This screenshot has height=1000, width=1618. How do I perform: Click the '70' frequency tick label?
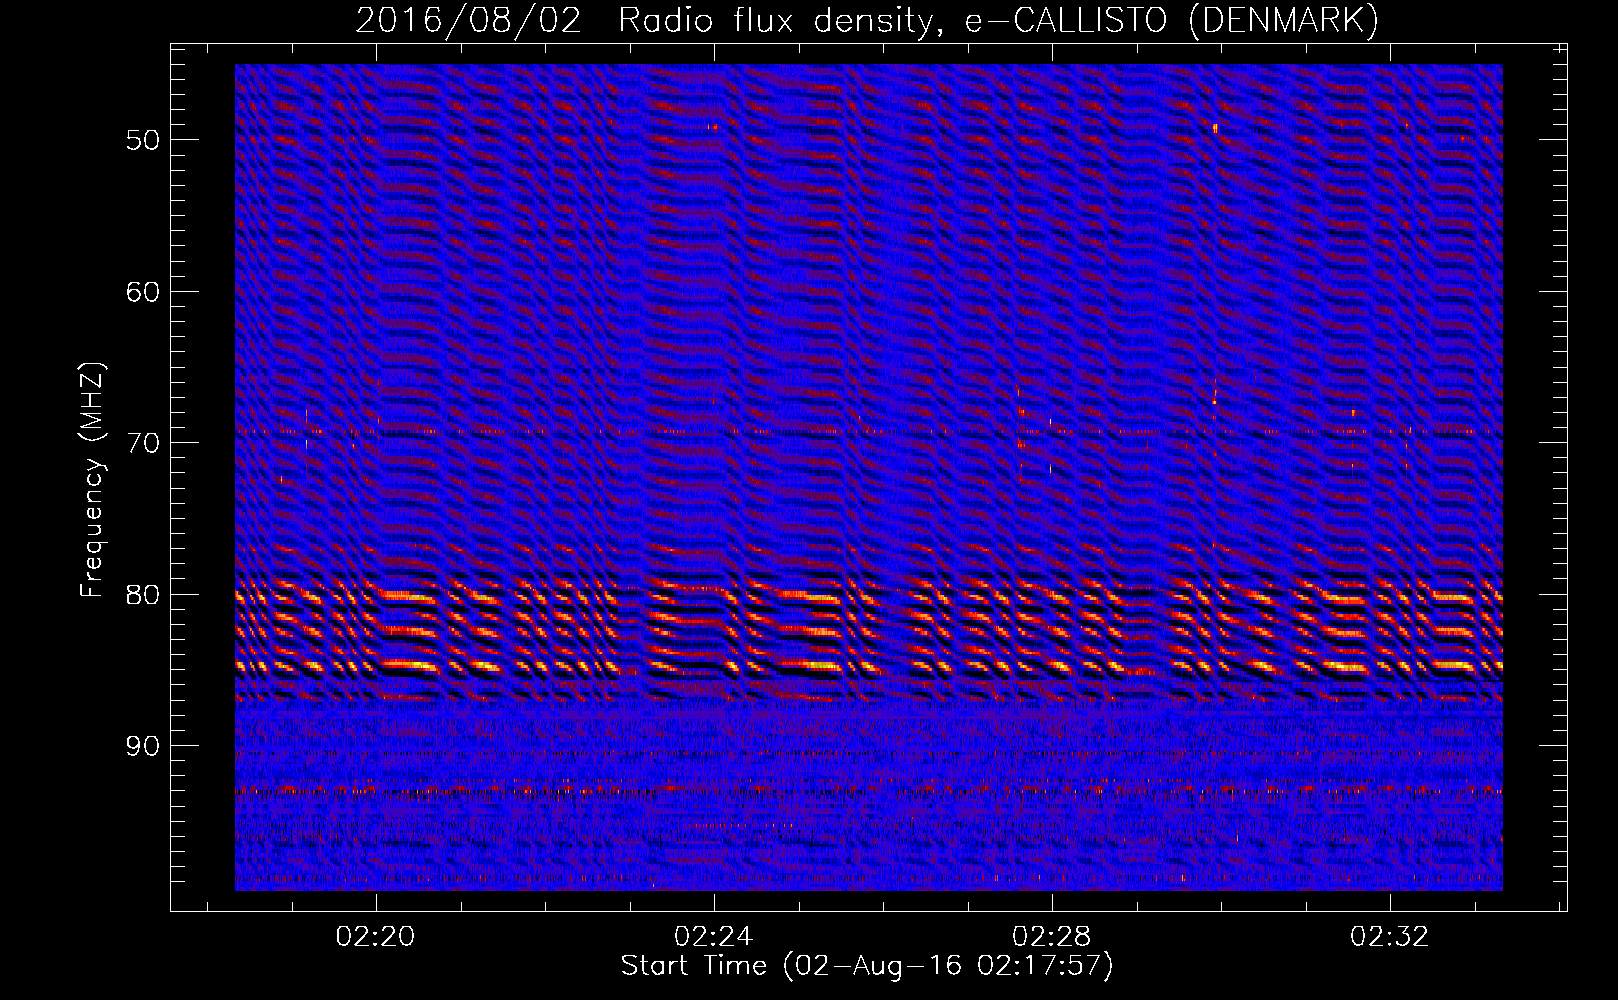[143, 443]
